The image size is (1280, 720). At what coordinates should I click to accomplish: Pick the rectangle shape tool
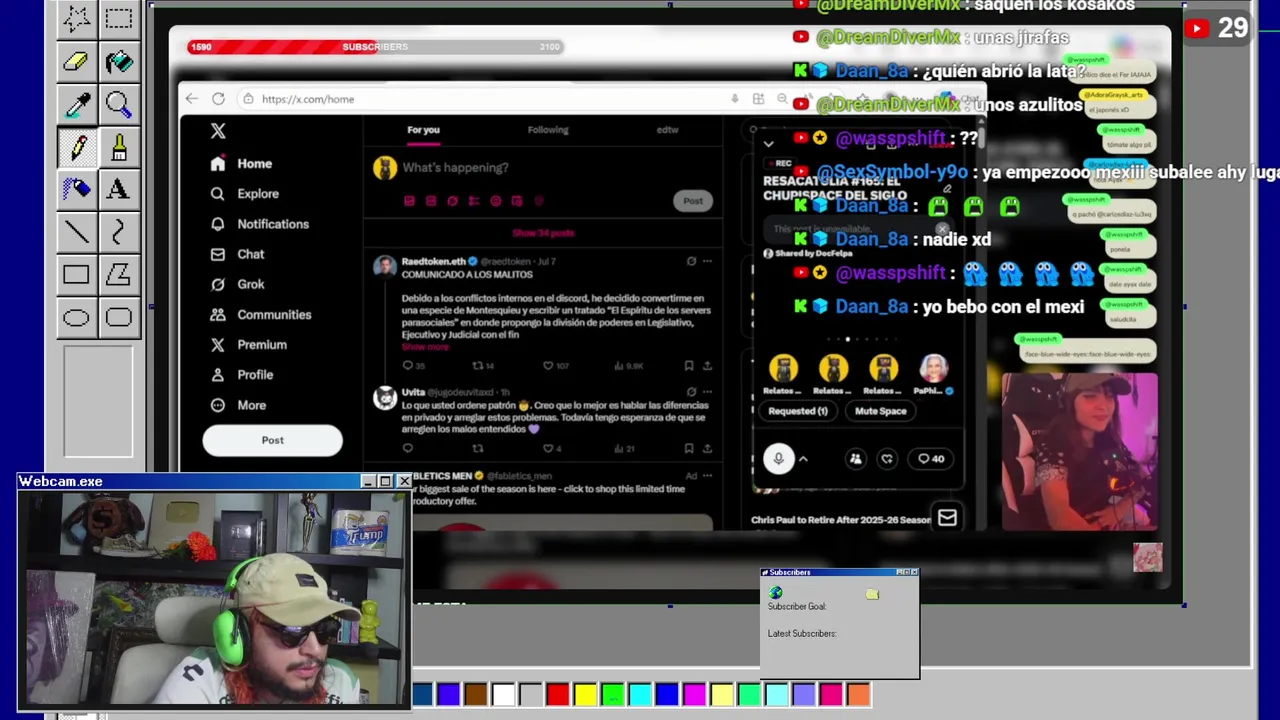tap(77, 275)
